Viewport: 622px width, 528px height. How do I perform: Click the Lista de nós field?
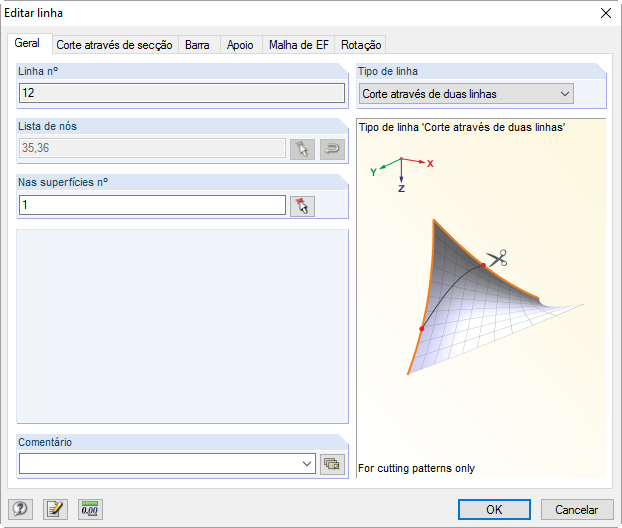click(152, 149)
